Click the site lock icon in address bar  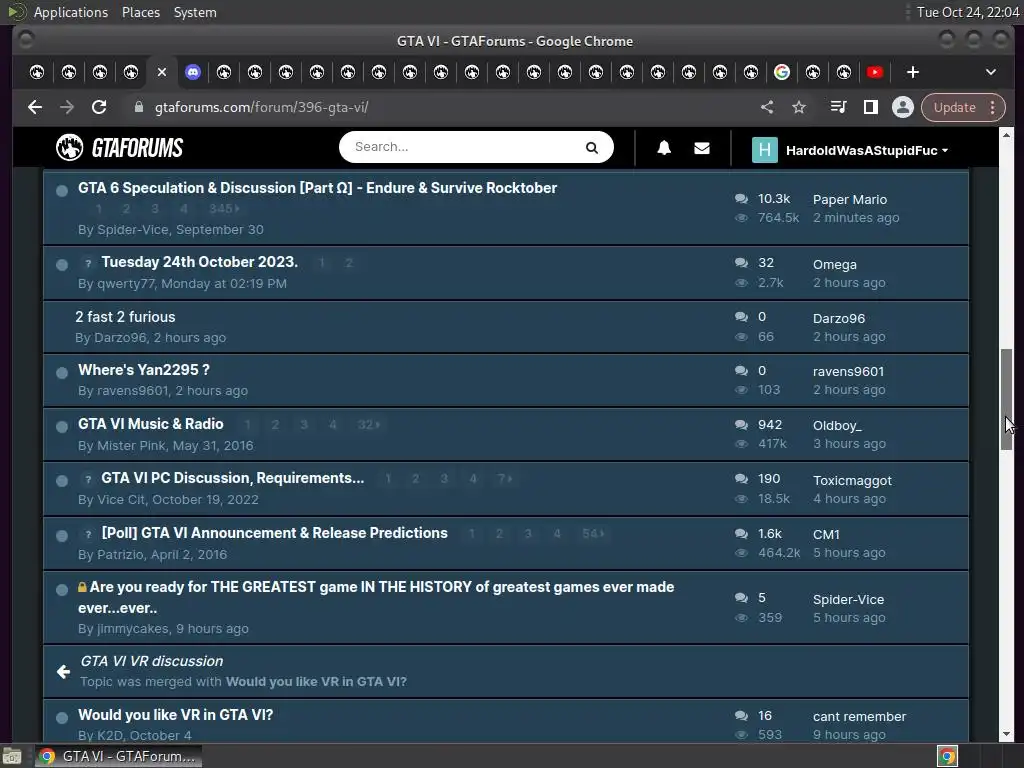coord(138,107)
